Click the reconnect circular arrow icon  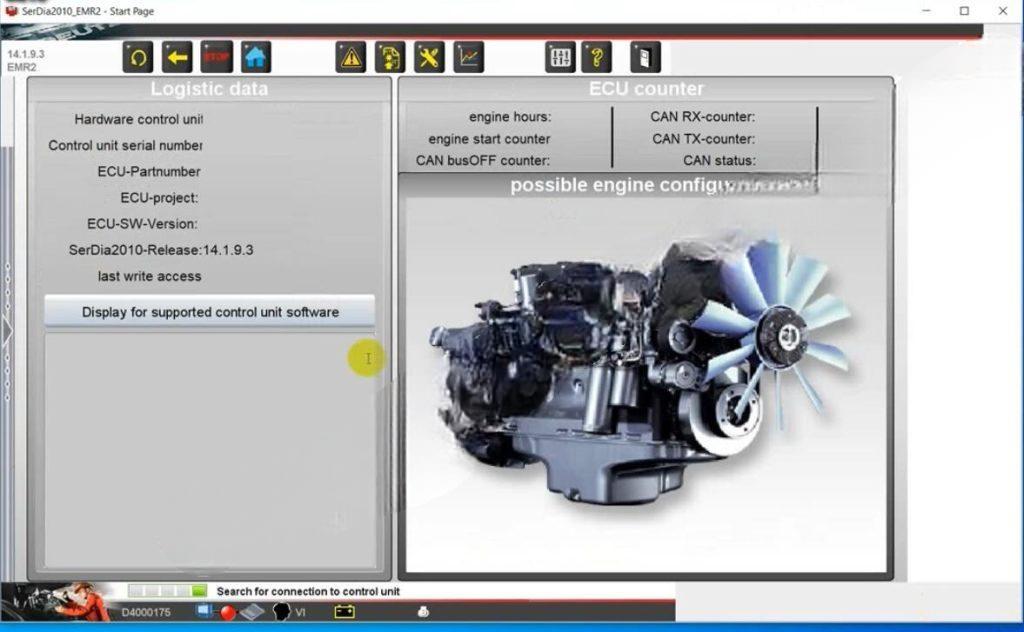(x=137, y=56)
